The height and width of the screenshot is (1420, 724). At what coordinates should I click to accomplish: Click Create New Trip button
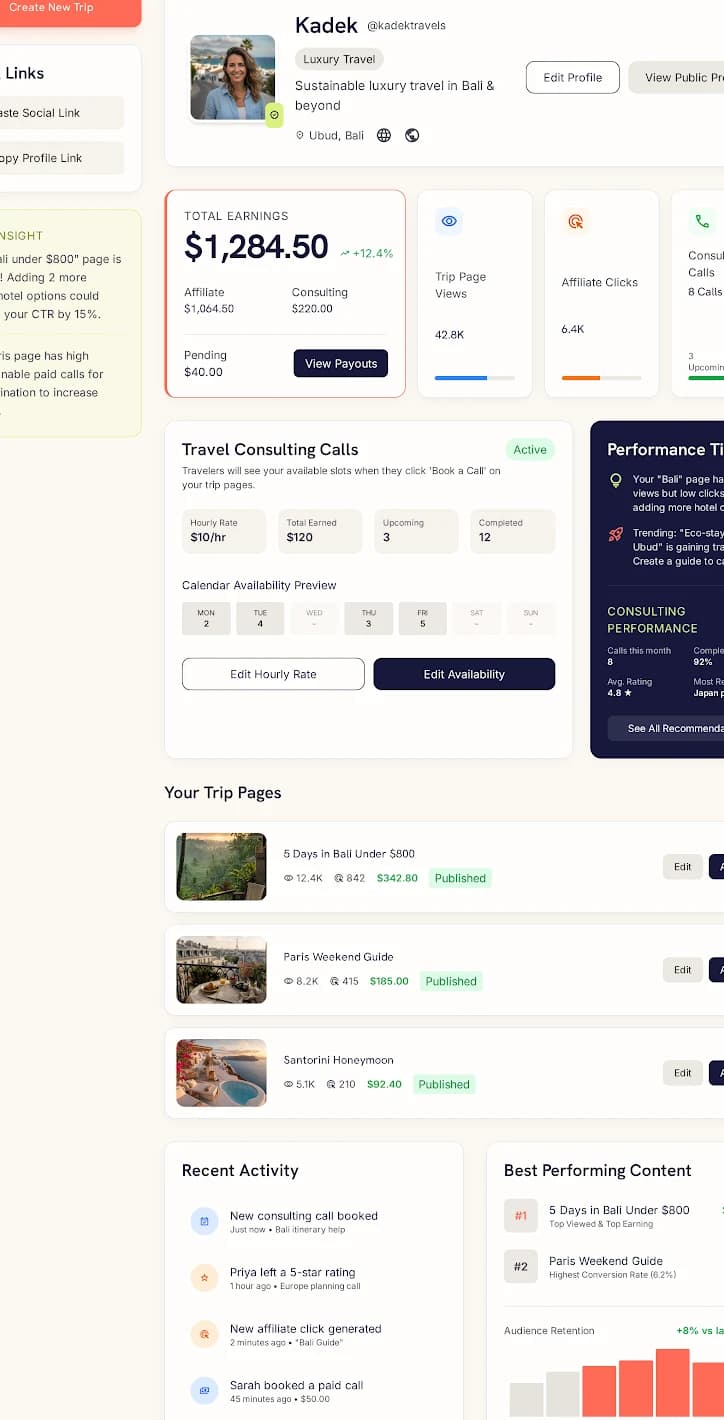click(62, 10)
